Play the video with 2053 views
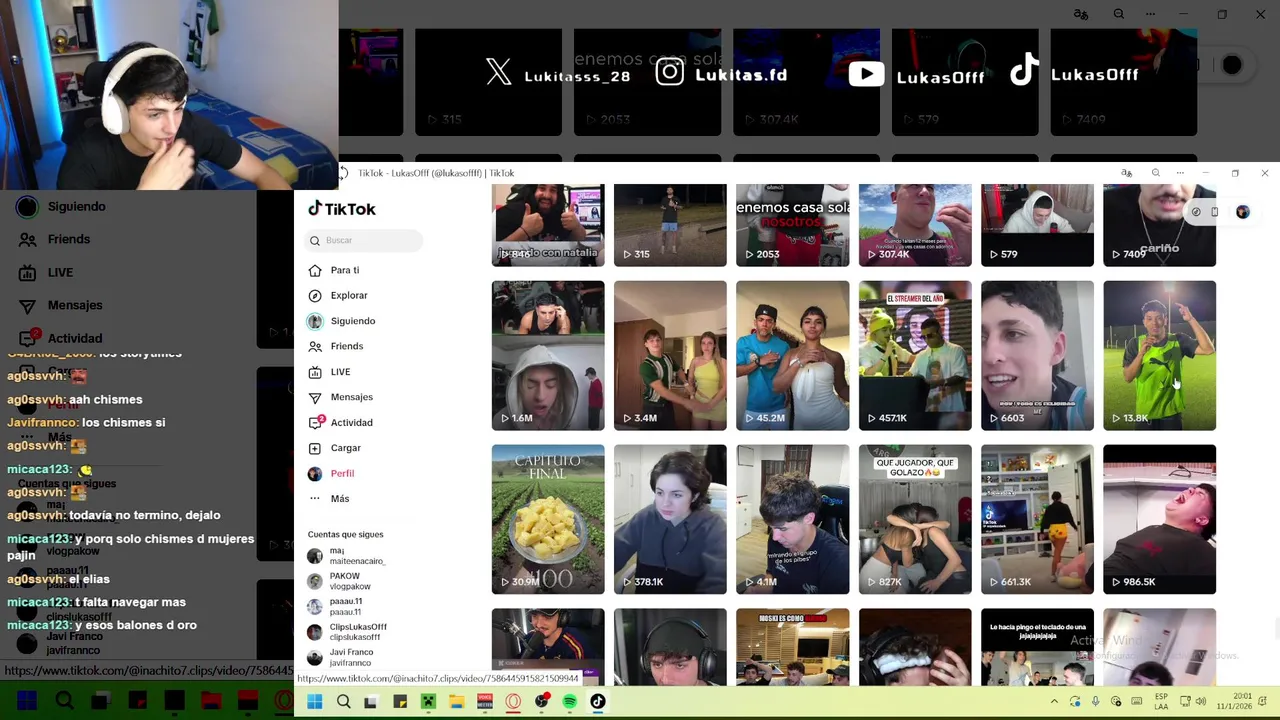The image size is (1280, 720). [x=792, y=225]
